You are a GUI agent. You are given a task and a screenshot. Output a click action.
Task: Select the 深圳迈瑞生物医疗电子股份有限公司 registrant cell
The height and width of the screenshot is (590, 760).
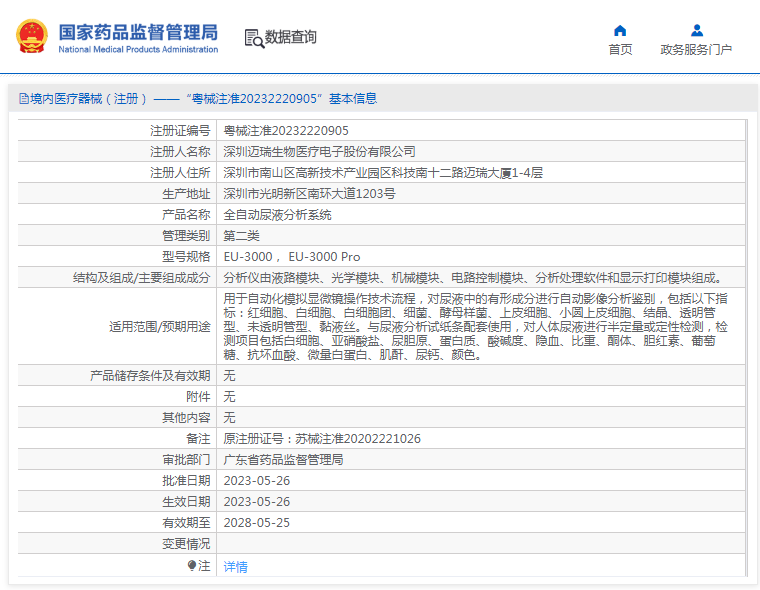[x=319, y=152]
